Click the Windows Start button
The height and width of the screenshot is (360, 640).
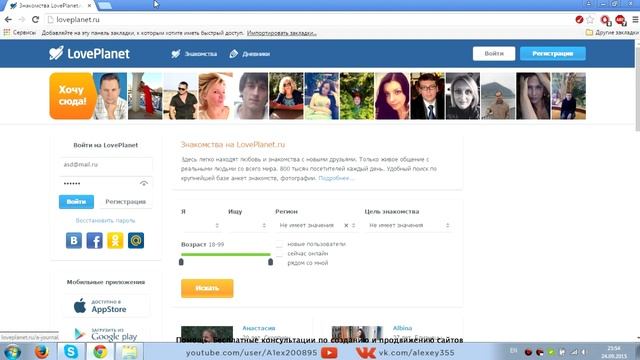12,352
